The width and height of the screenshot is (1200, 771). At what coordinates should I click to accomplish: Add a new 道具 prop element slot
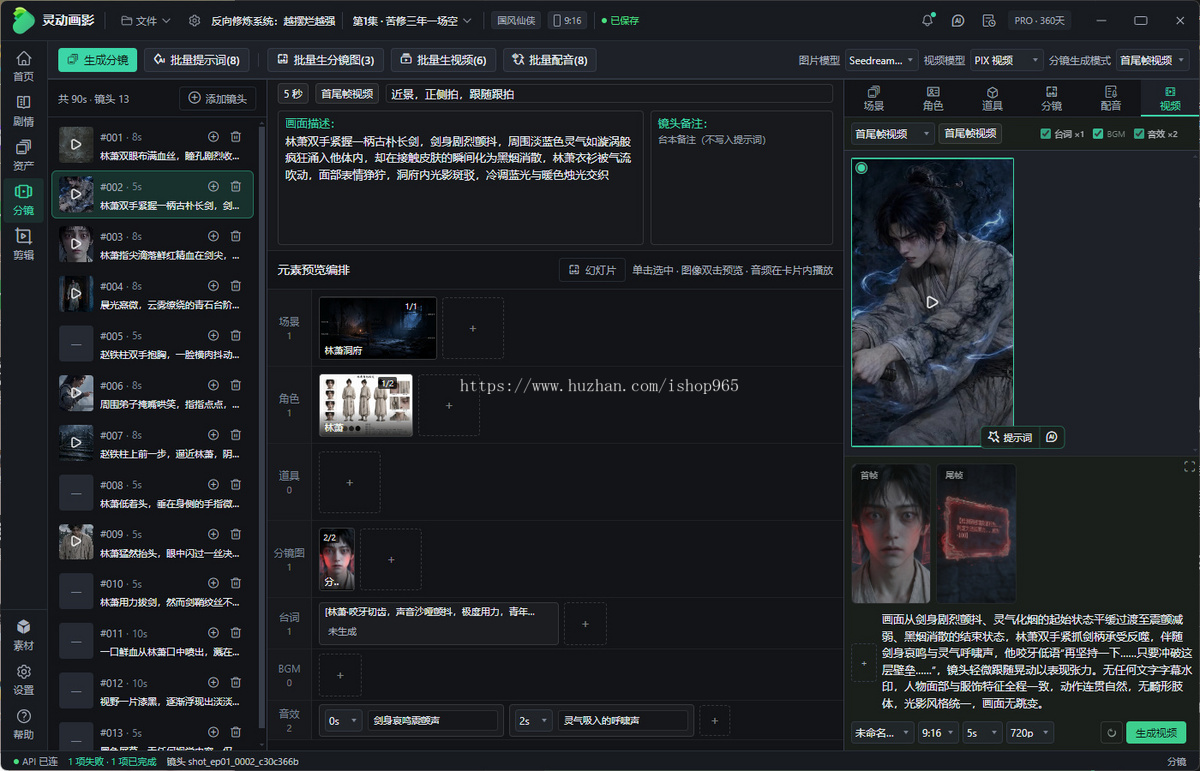click(349, 482)
